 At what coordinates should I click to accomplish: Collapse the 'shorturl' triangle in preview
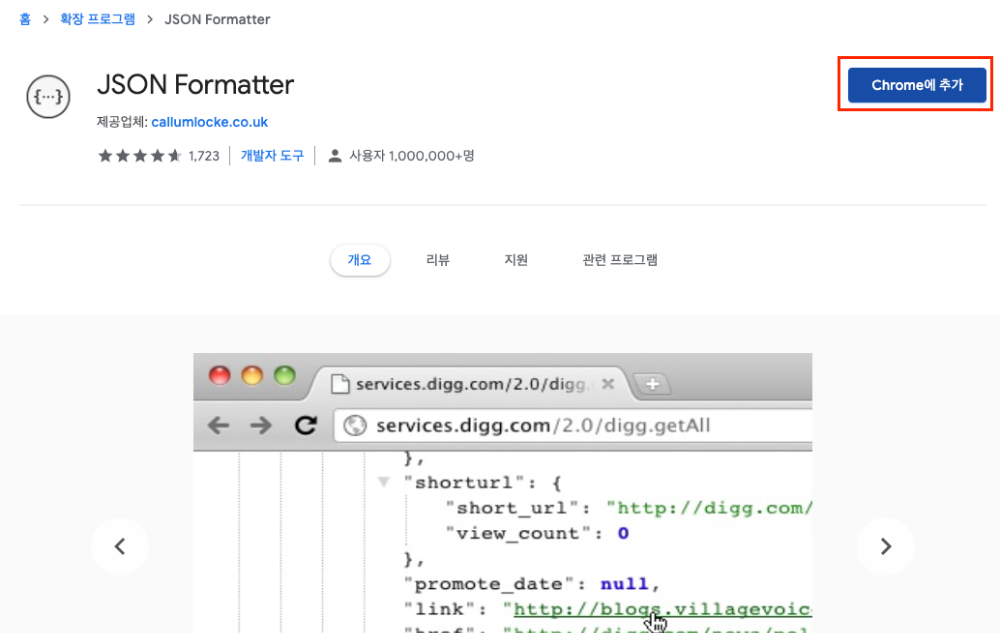click(383, 482)
